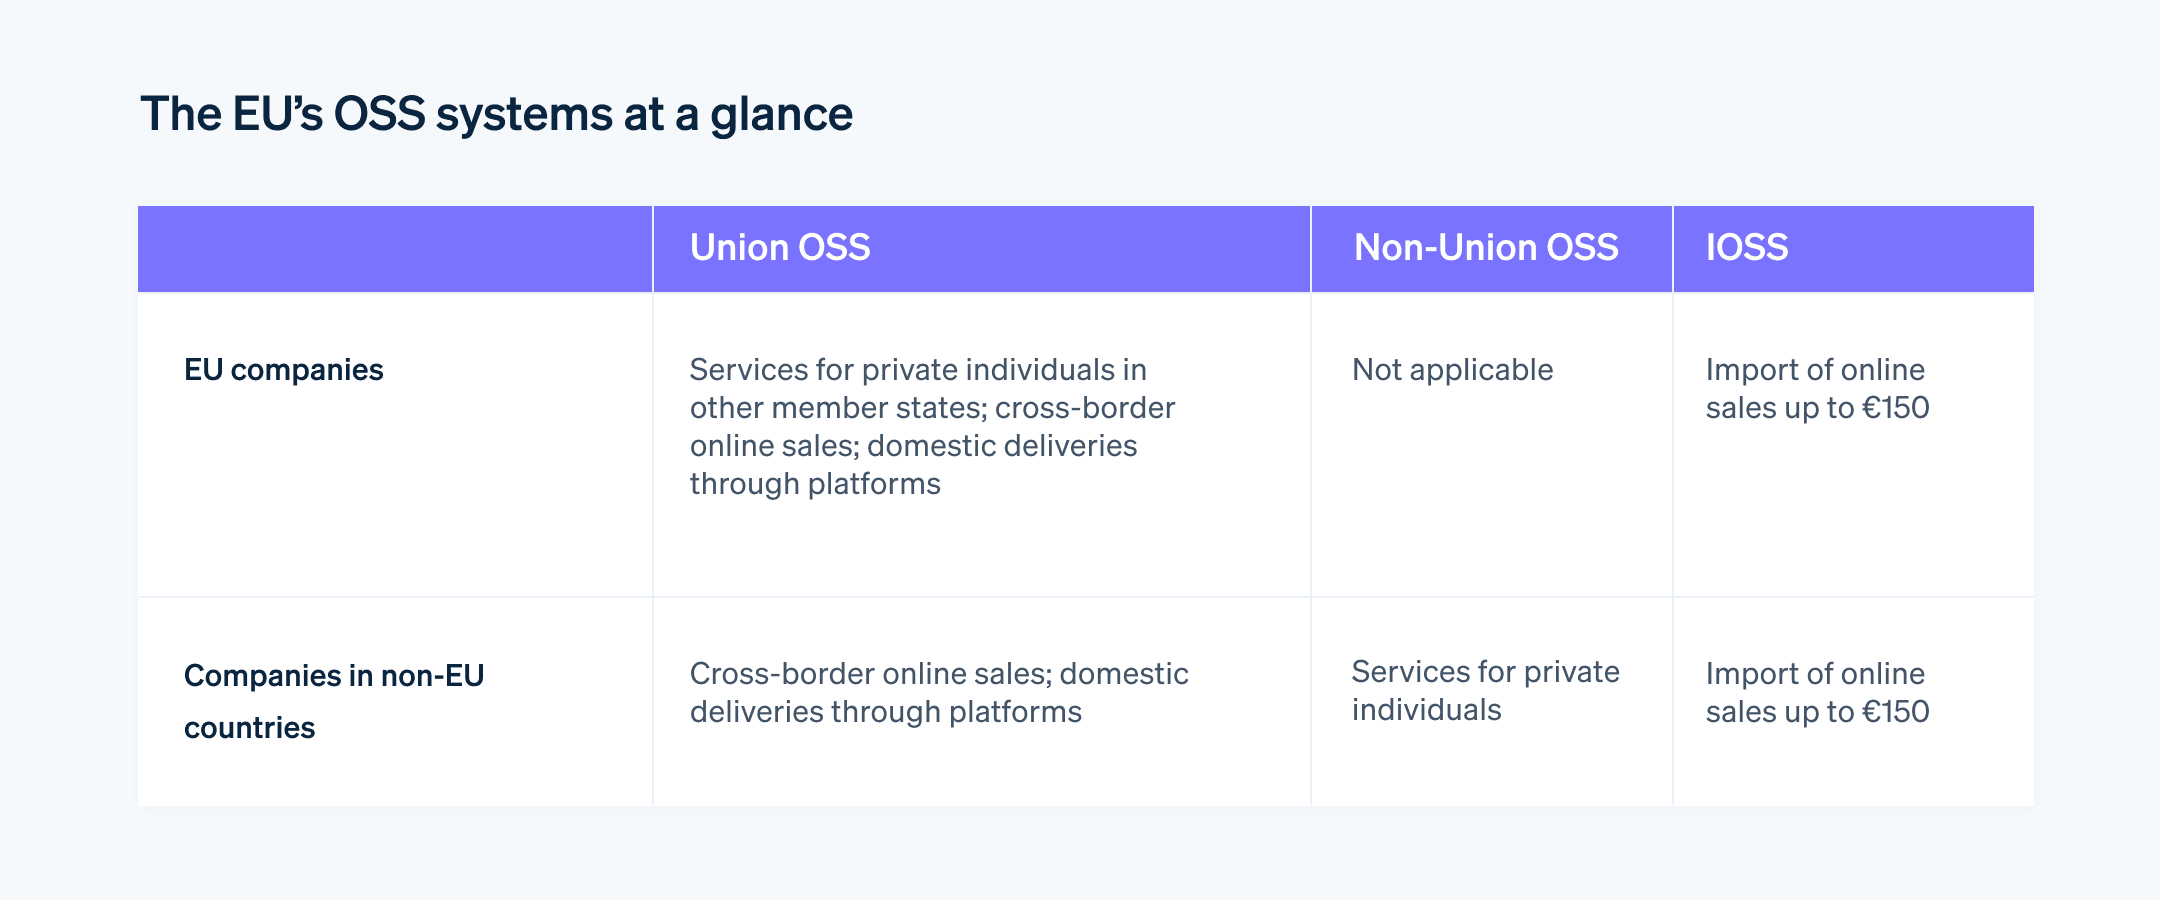This screenshot has width=2160, height=900.
Task: Select the "Non-Union OSS" column header
Action: 1485,247
